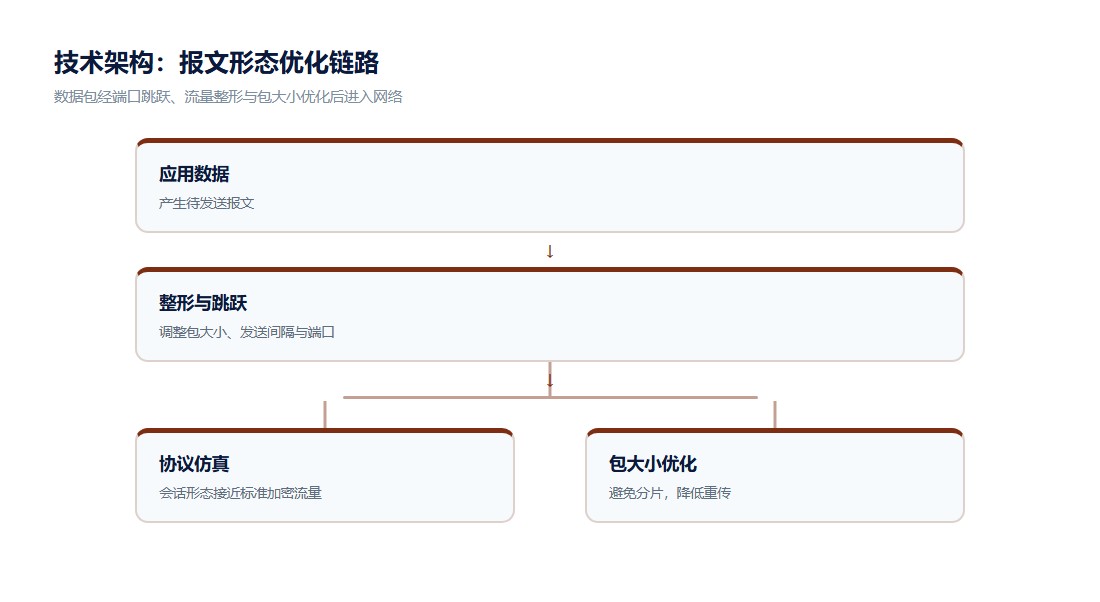Viewport: 1100px width, 602px height.
Task: Click the text 会话形态接近标准加密流量
Action: coord(240,493)
